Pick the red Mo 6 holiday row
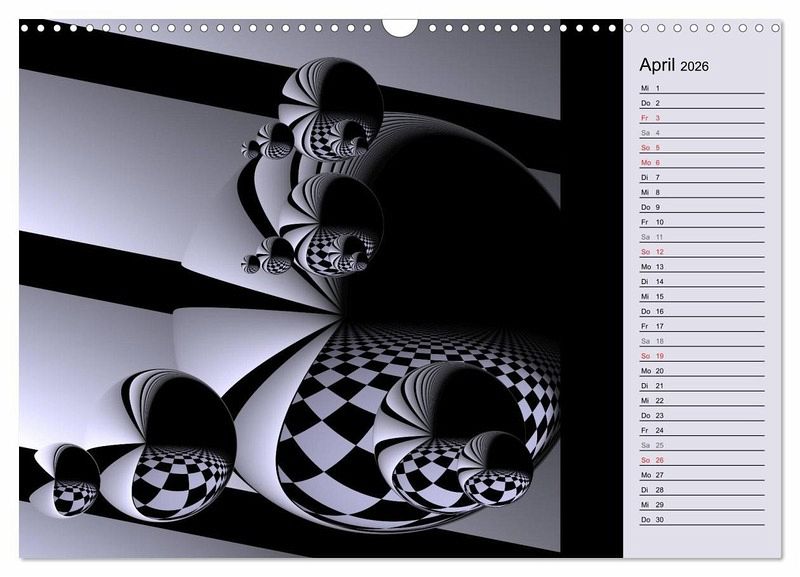 coord(701,162)
